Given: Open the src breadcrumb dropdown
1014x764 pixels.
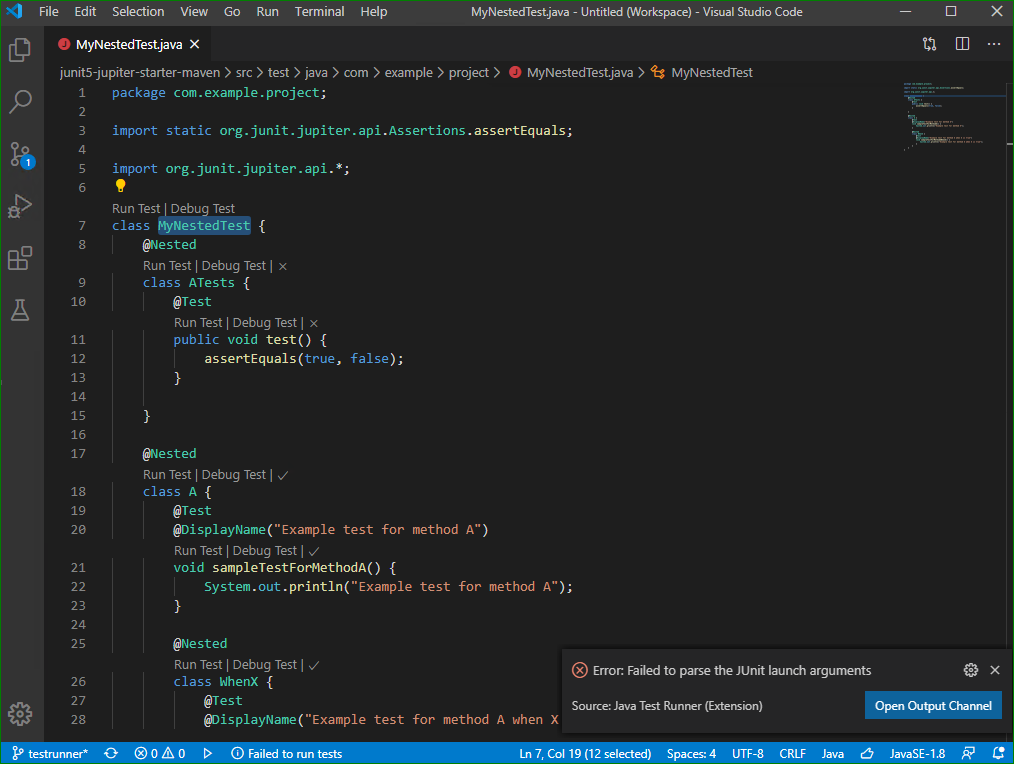Looking at the screenshot, I should (244, 72).
